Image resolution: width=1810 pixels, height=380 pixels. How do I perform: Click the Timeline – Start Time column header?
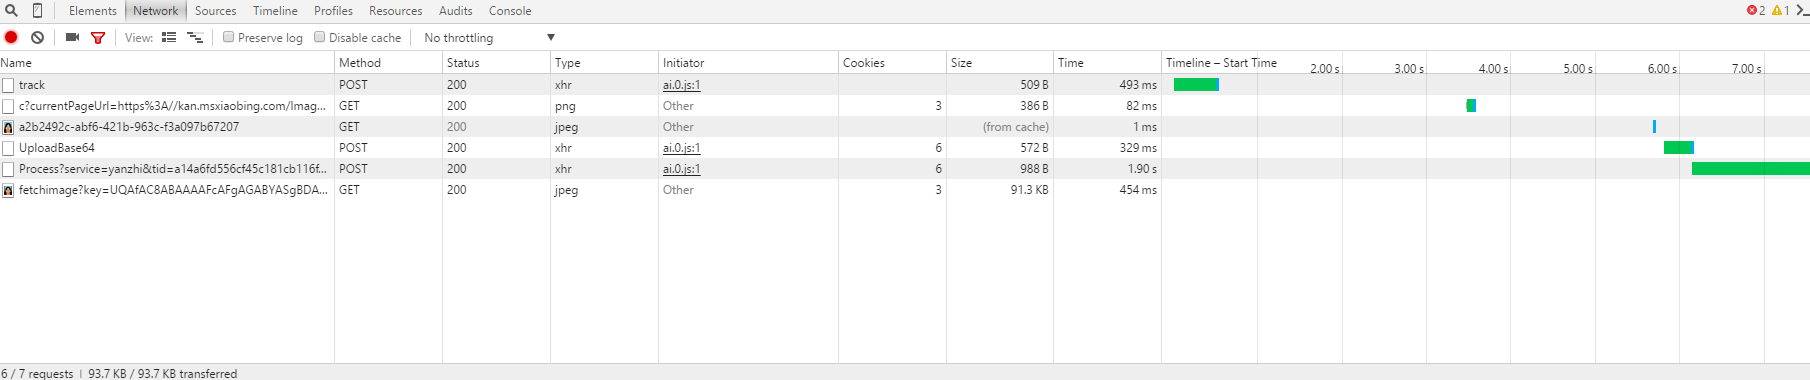click(1221, 62)
